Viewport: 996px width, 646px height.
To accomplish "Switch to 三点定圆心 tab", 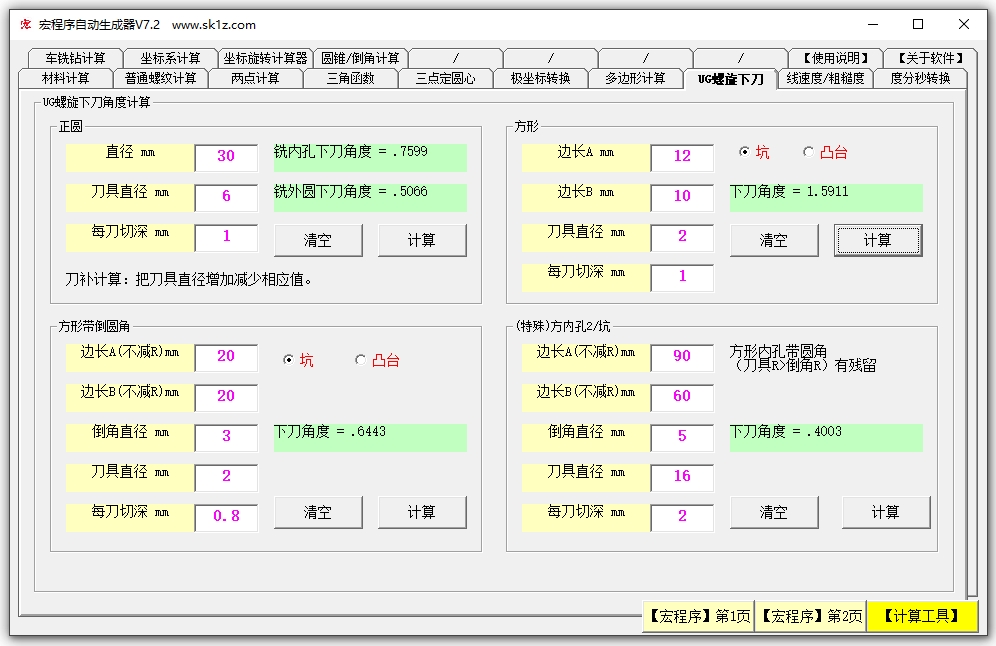I will 445,78.
